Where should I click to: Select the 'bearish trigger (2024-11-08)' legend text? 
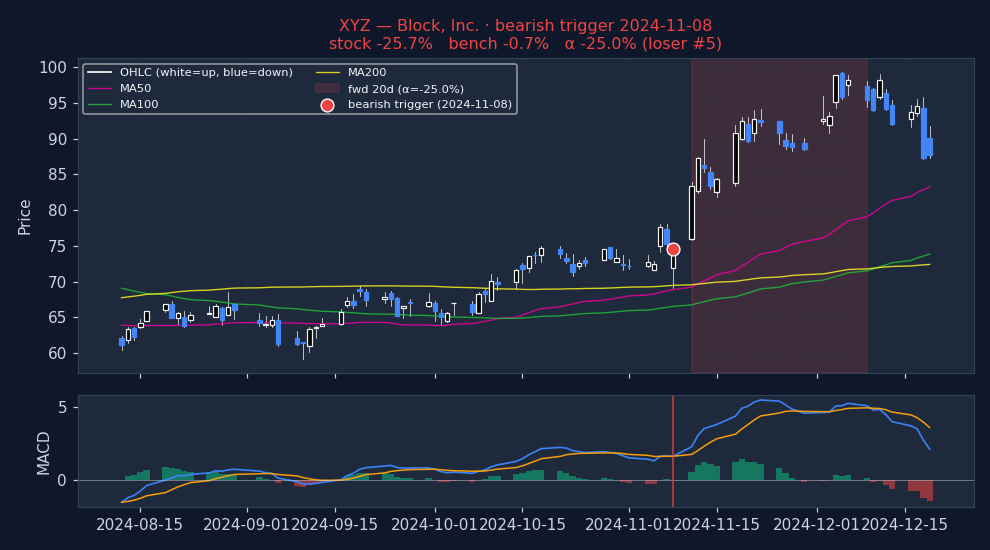pyautogui.click(x=429, y=104)
